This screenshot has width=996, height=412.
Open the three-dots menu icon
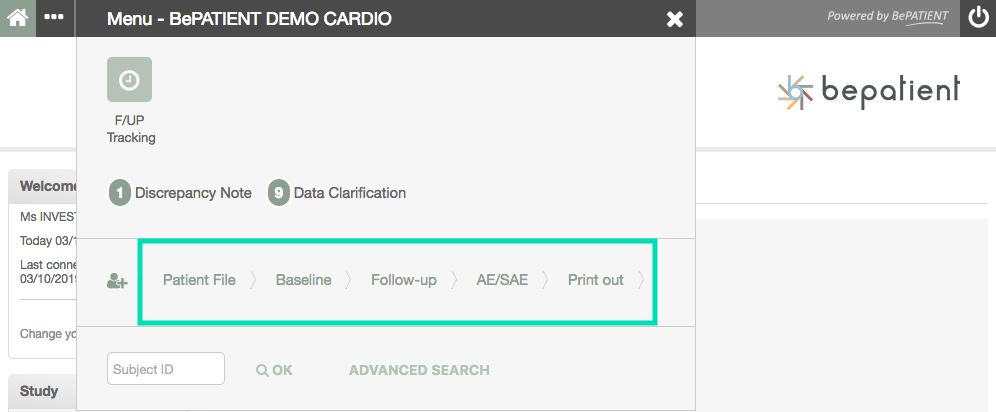pyautogui.click(x=55, y=18)
